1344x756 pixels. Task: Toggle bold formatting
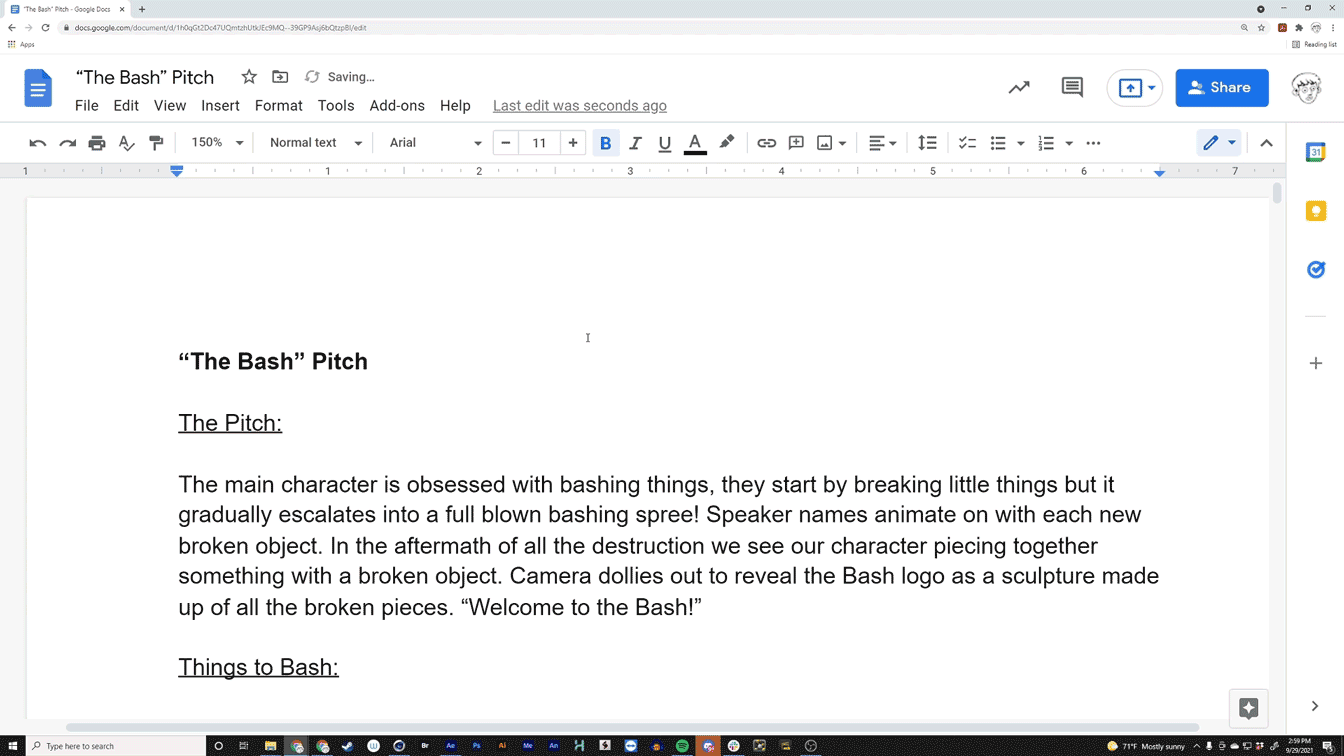[x=605, y=142]
